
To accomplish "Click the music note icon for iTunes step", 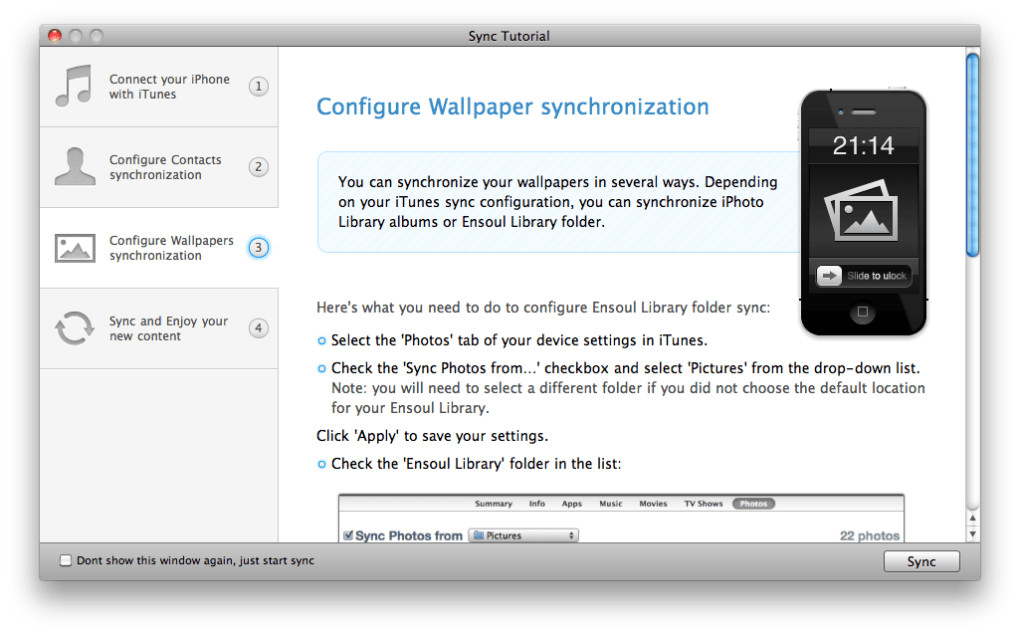I will point(73,86).
